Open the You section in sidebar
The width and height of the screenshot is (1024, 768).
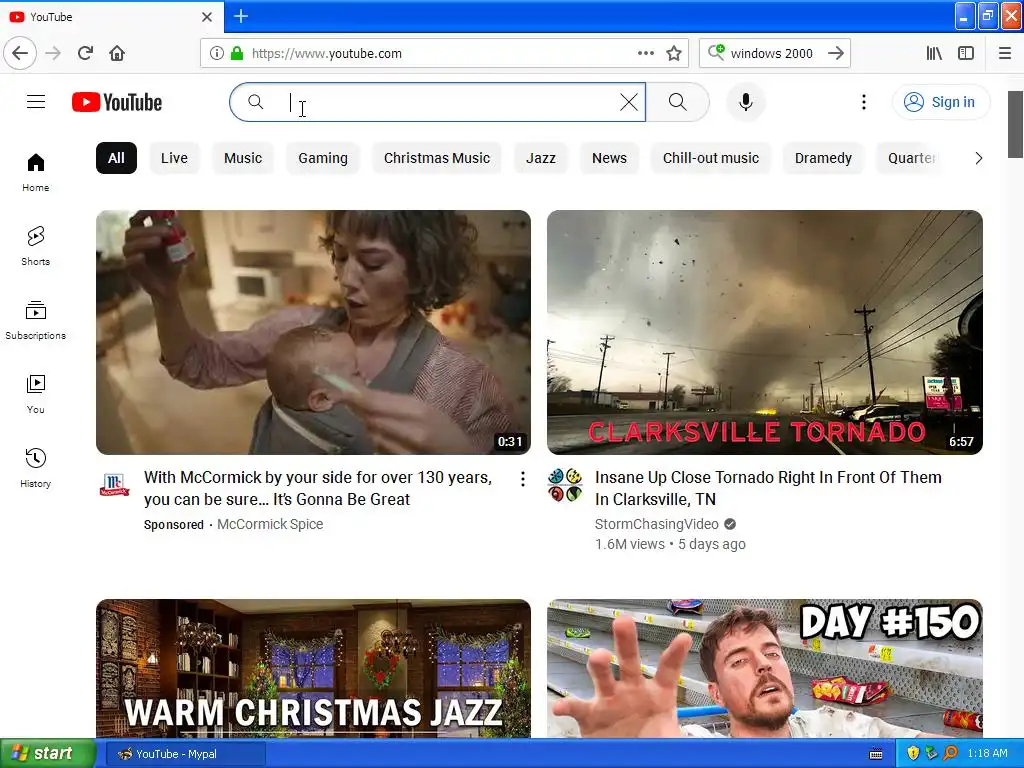click(x=36, y=394)
